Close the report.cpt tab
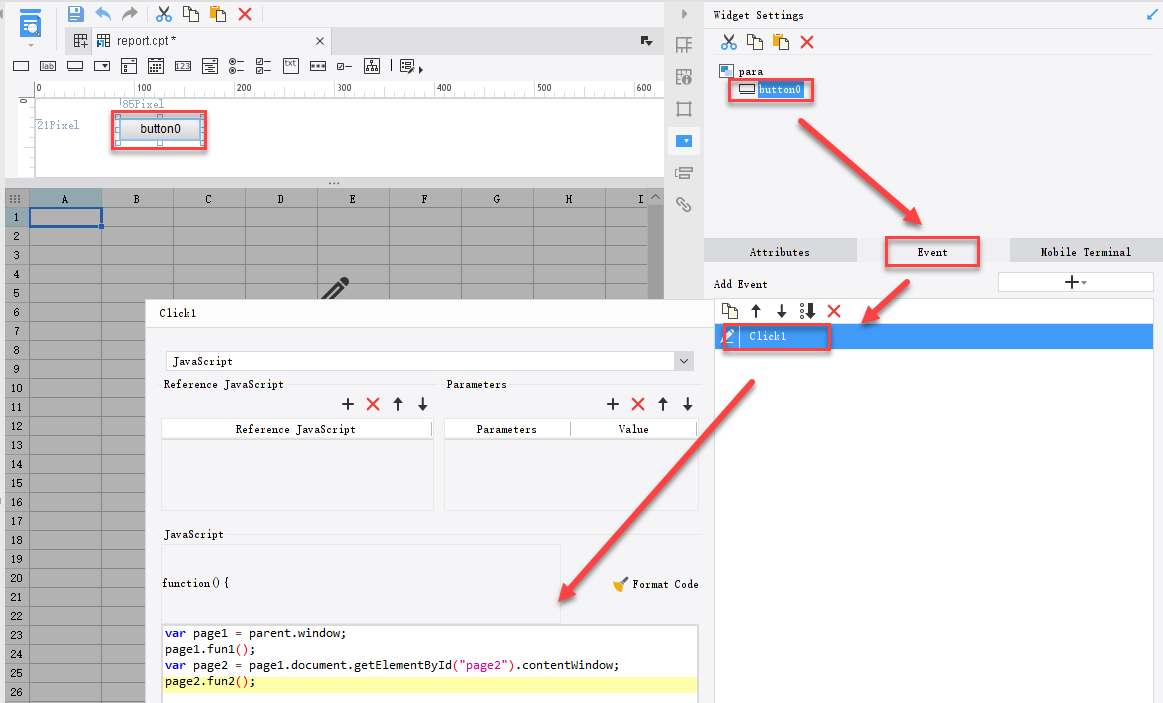1163x703 pixels. click(320, 41)
